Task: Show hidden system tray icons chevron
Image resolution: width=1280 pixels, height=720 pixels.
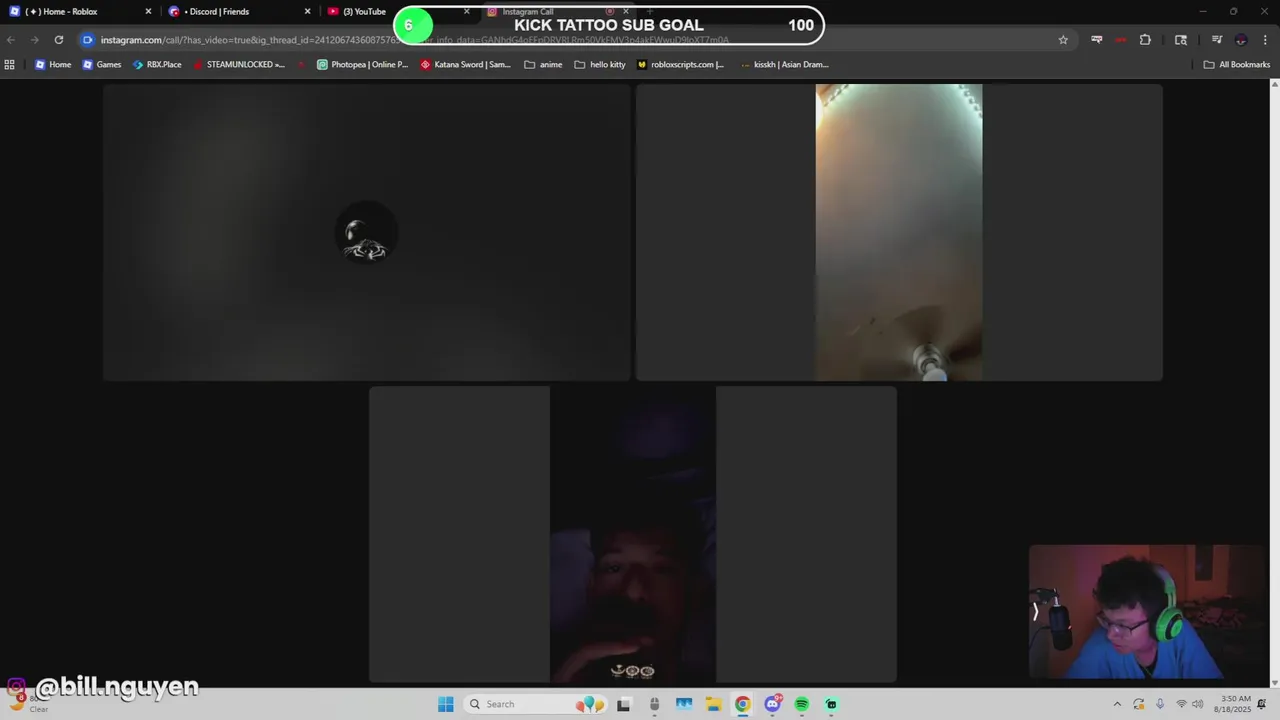Action: [x=1117, y=704]
